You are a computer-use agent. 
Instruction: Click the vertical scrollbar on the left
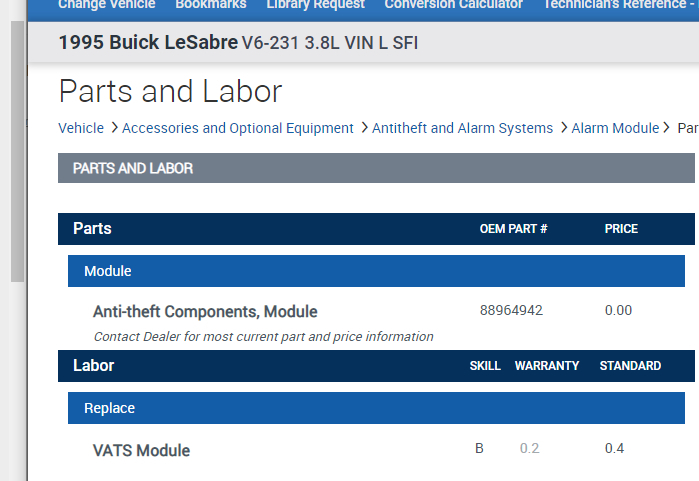coord(17,150)
